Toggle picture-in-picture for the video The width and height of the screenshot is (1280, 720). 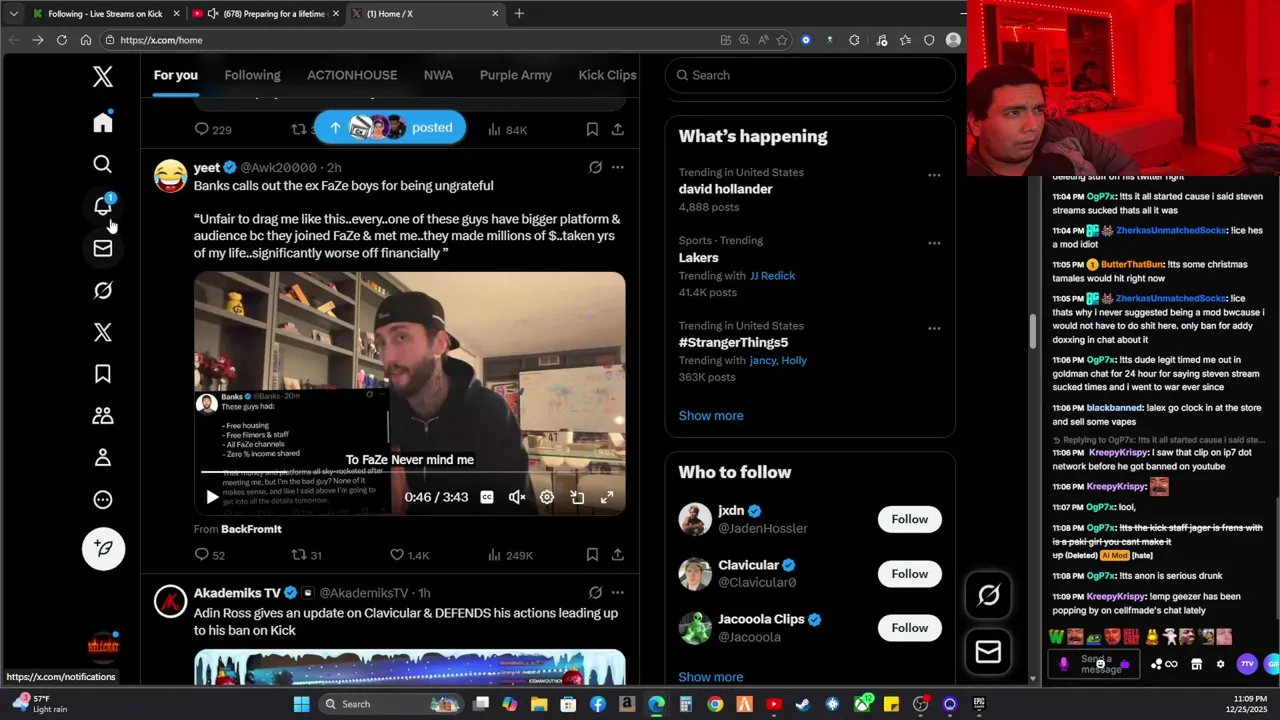click(x=577, y=497)
